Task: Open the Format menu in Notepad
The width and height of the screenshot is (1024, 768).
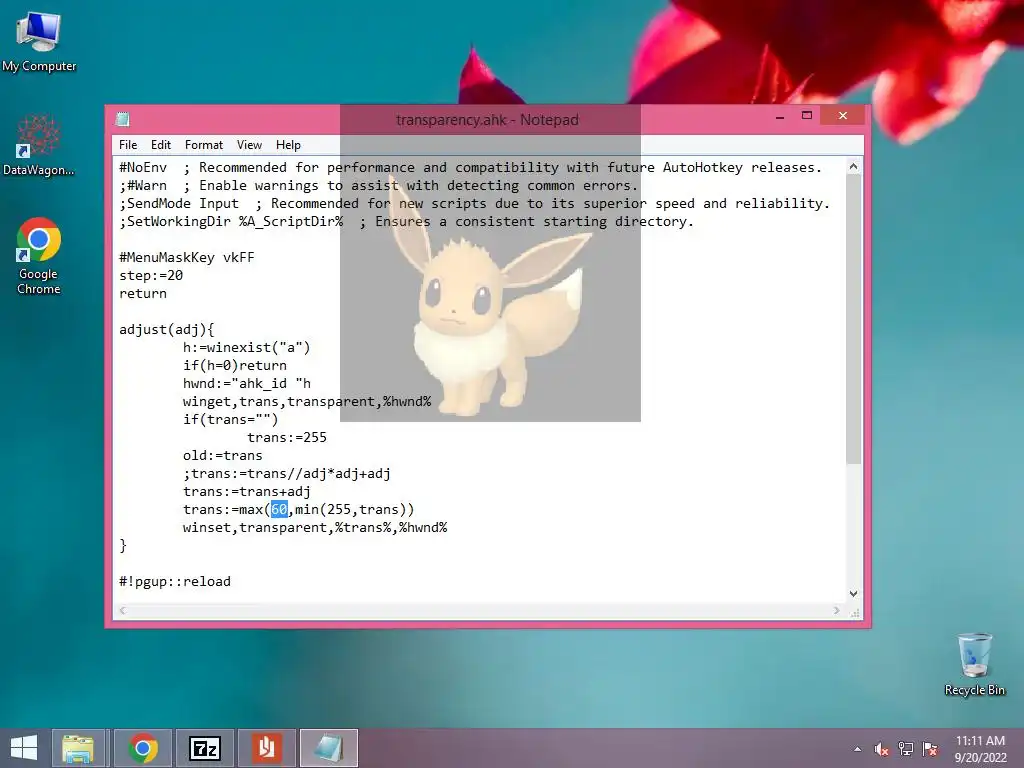Action: (x=204, y=145)
